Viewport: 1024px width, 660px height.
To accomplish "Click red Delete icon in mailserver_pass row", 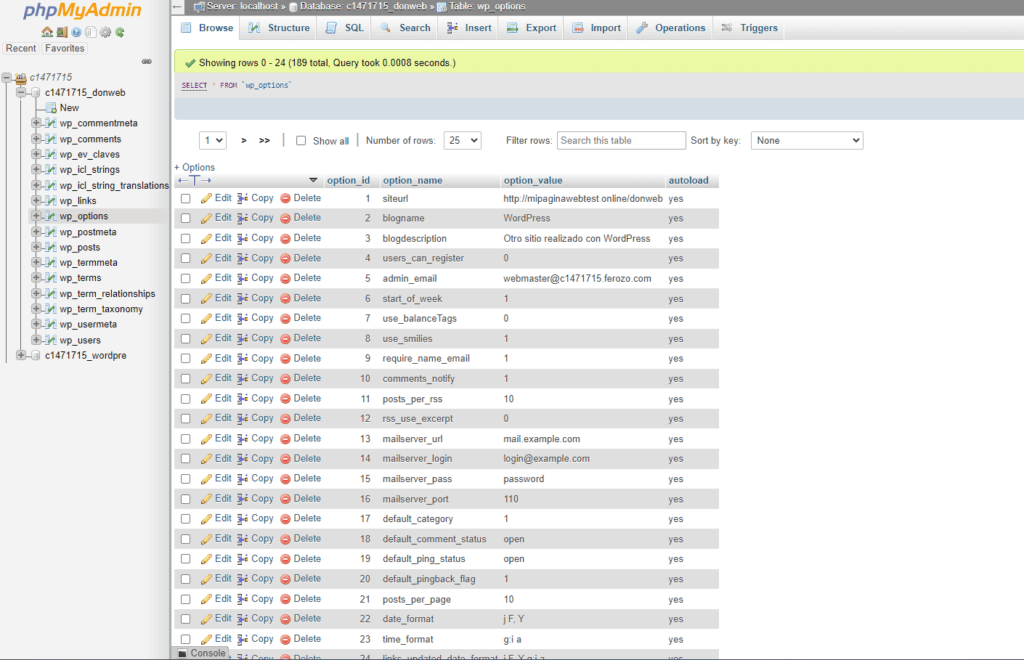I will (x=285, y=479).
